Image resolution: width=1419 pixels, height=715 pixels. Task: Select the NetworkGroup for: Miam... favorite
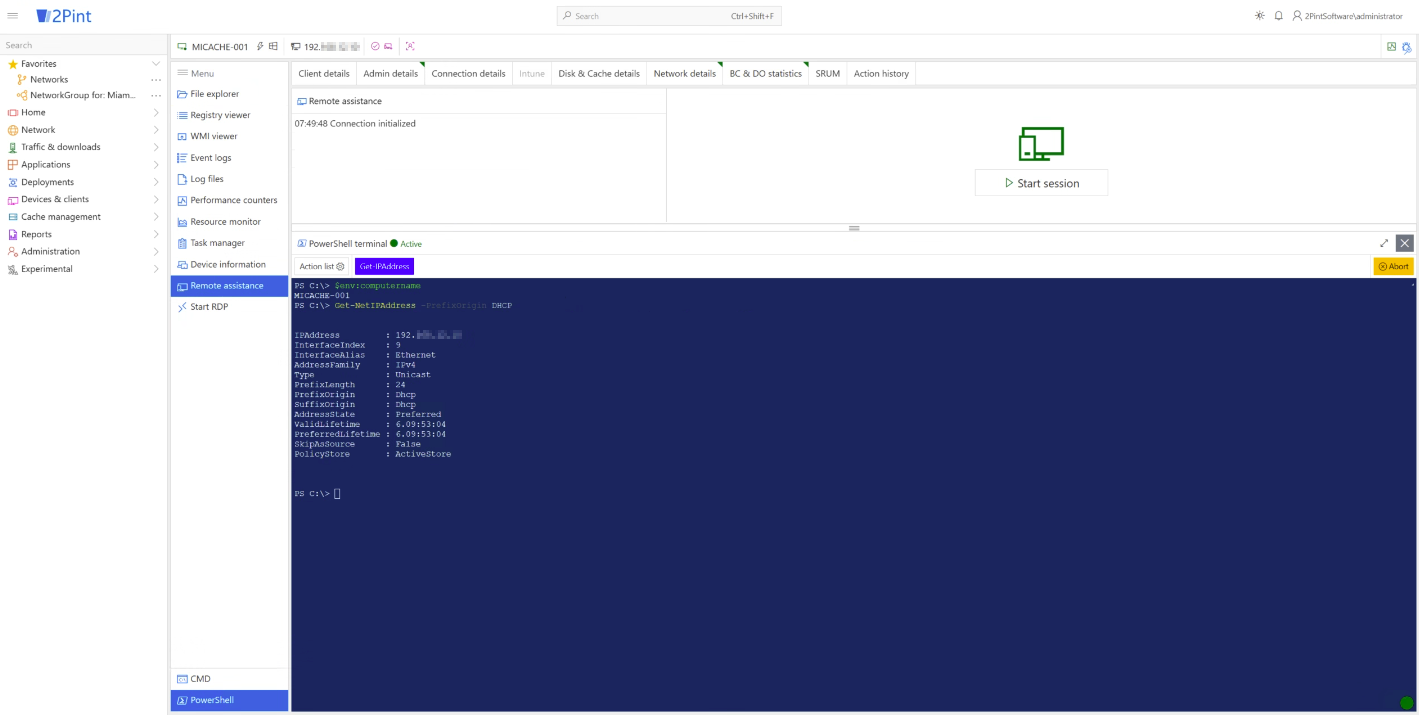point(82,95)
